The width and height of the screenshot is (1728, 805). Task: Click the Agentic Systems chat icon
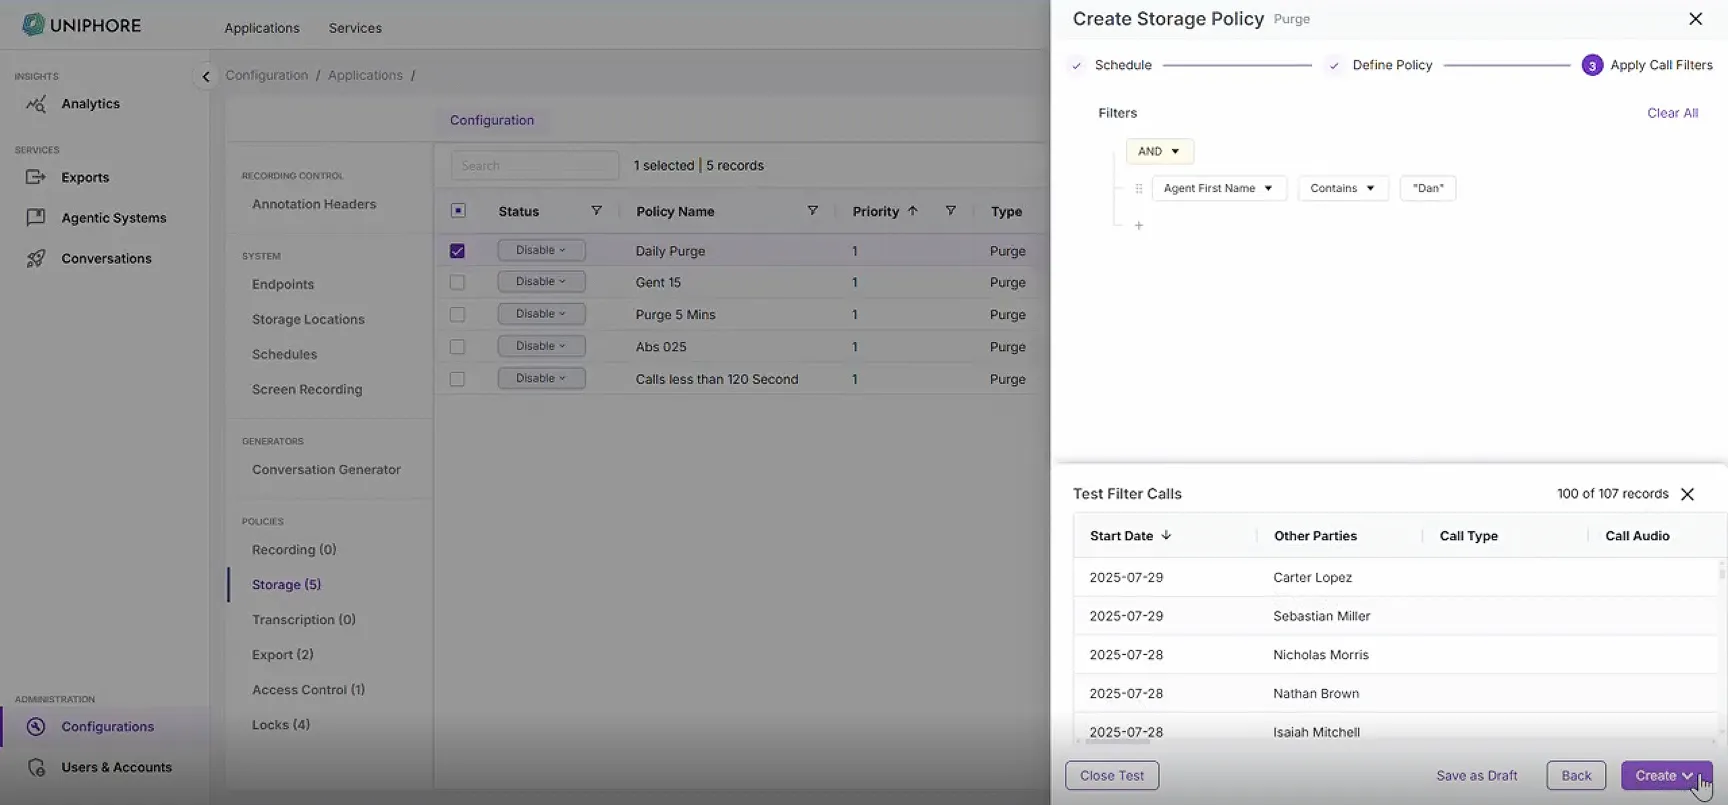(x=36, y=218)
